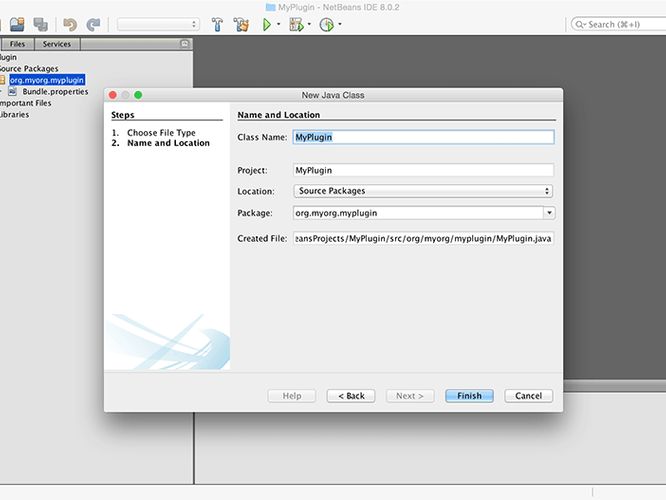Open the Profile Project dropdown arrow
The image size is (666, 500).
pos(340,24)
